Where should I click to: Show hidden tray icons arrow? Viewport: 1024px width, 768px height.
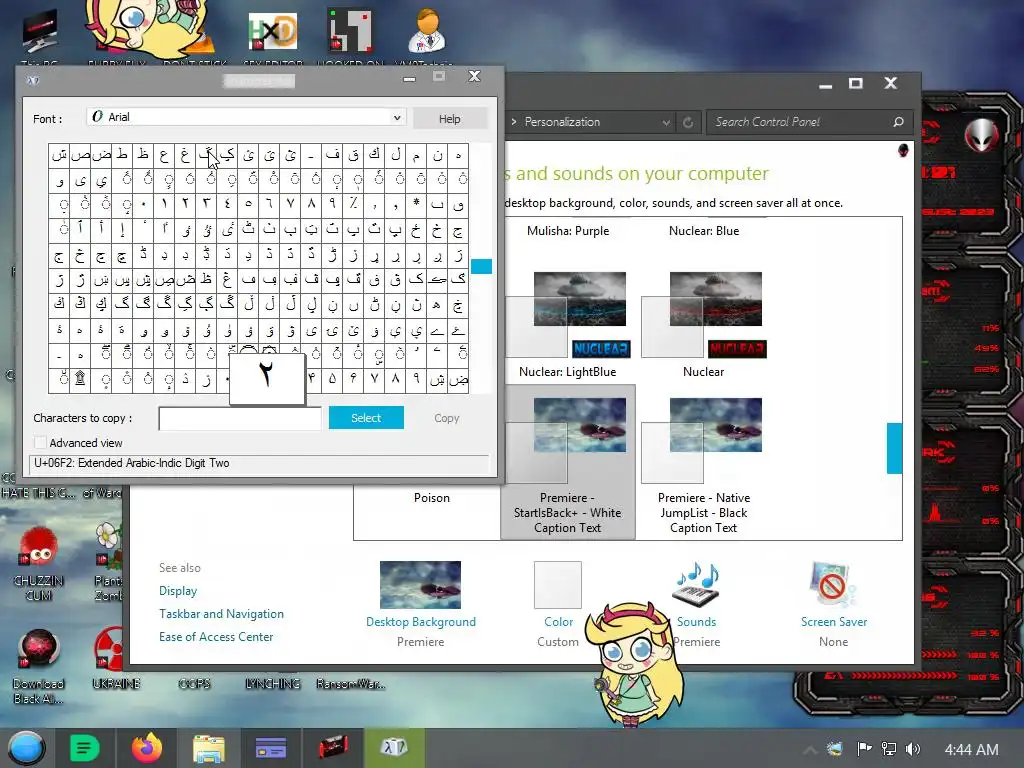809,750
